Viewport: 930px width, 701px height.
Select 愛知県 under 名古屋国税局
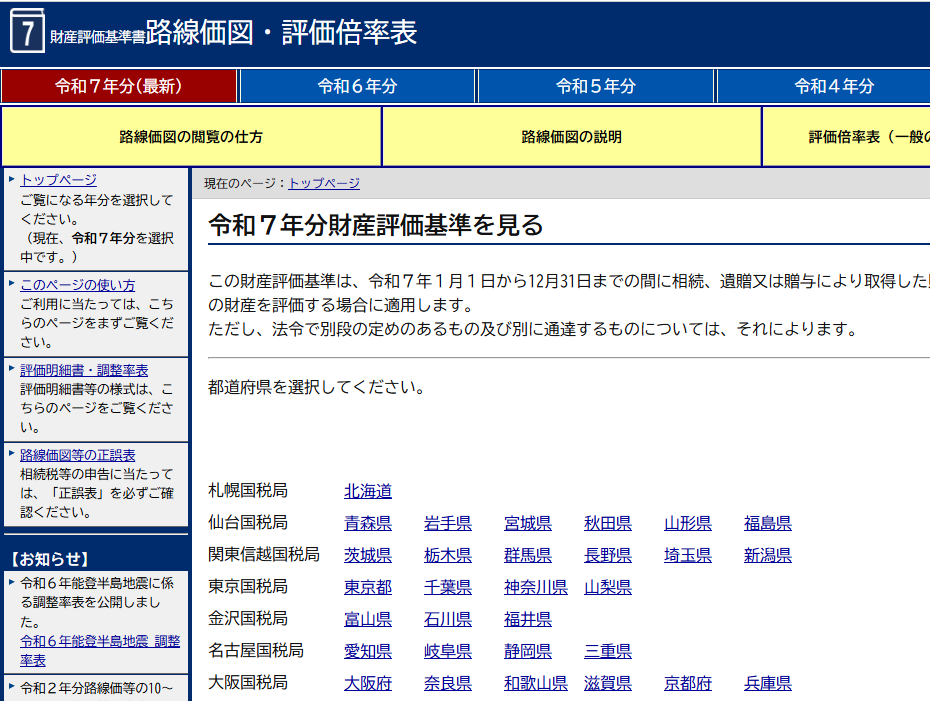366,651
